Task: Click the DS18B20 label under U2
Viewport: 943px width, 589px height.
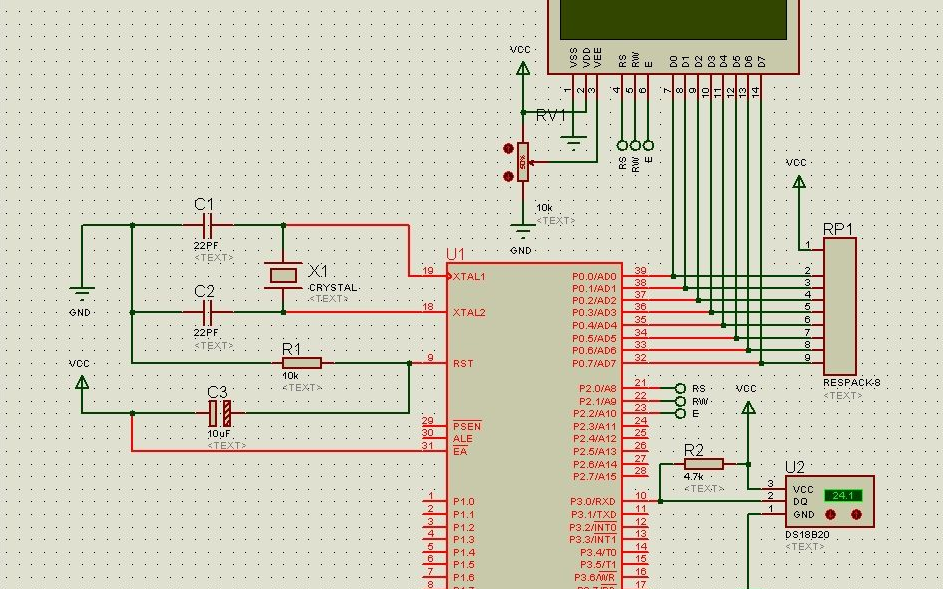Action: click(x=807, y=534)
